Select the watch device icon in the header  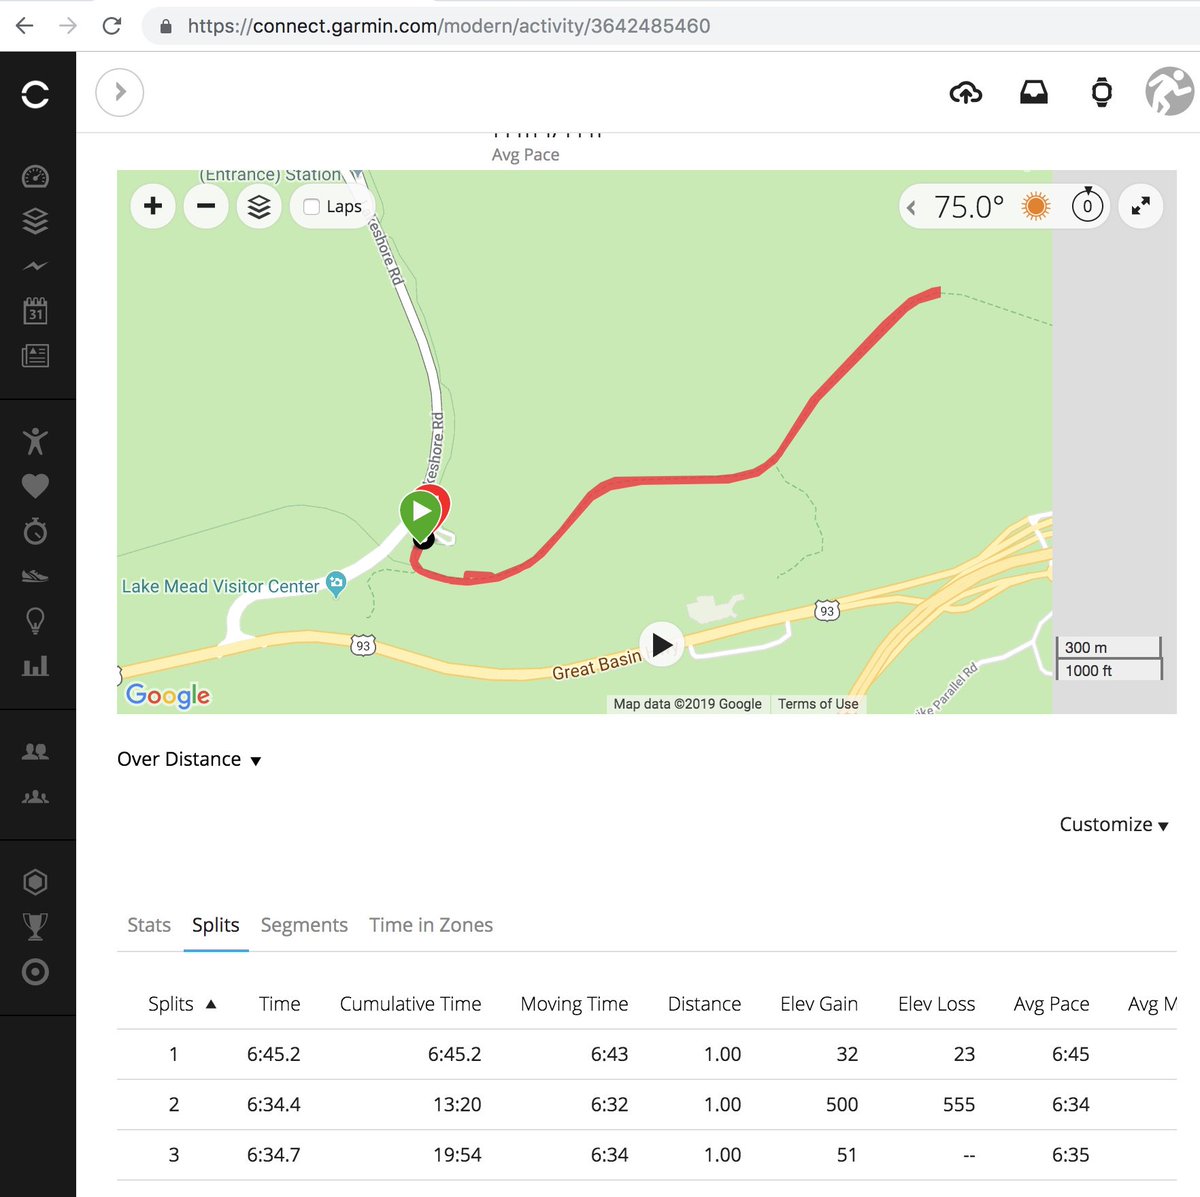coord(1100,92)
